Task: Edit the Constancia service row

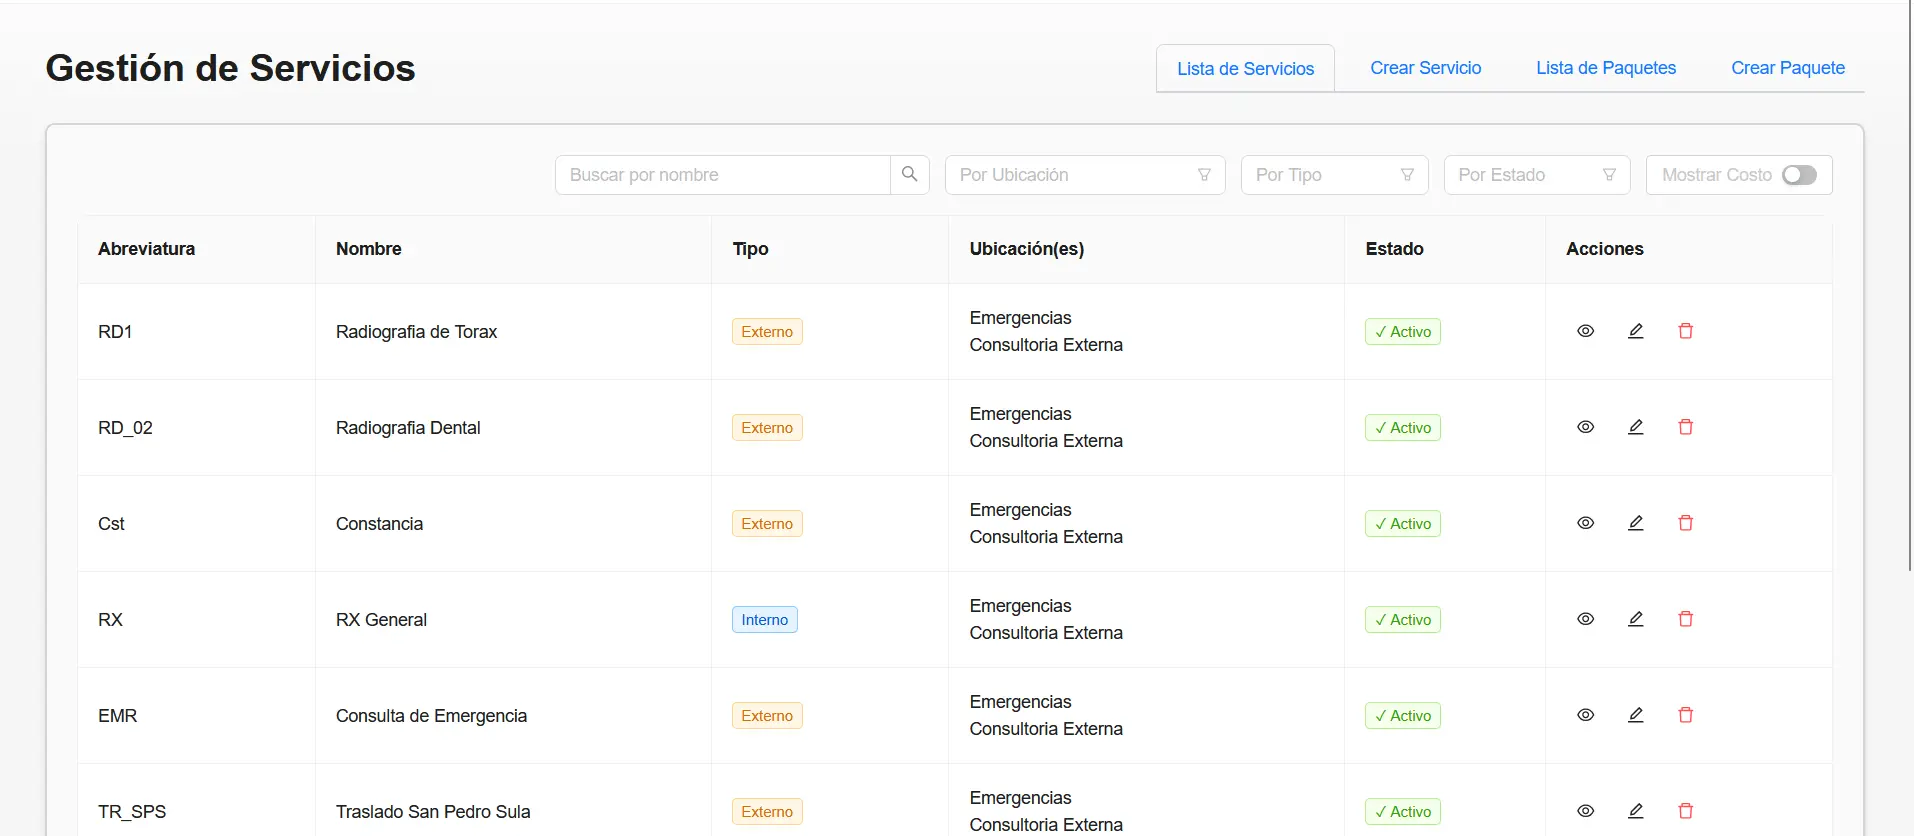Action: (x=1635, y=523)
